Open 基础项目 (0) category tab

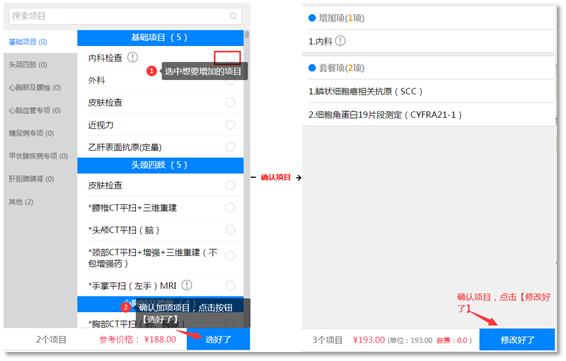tap(40, 42)
